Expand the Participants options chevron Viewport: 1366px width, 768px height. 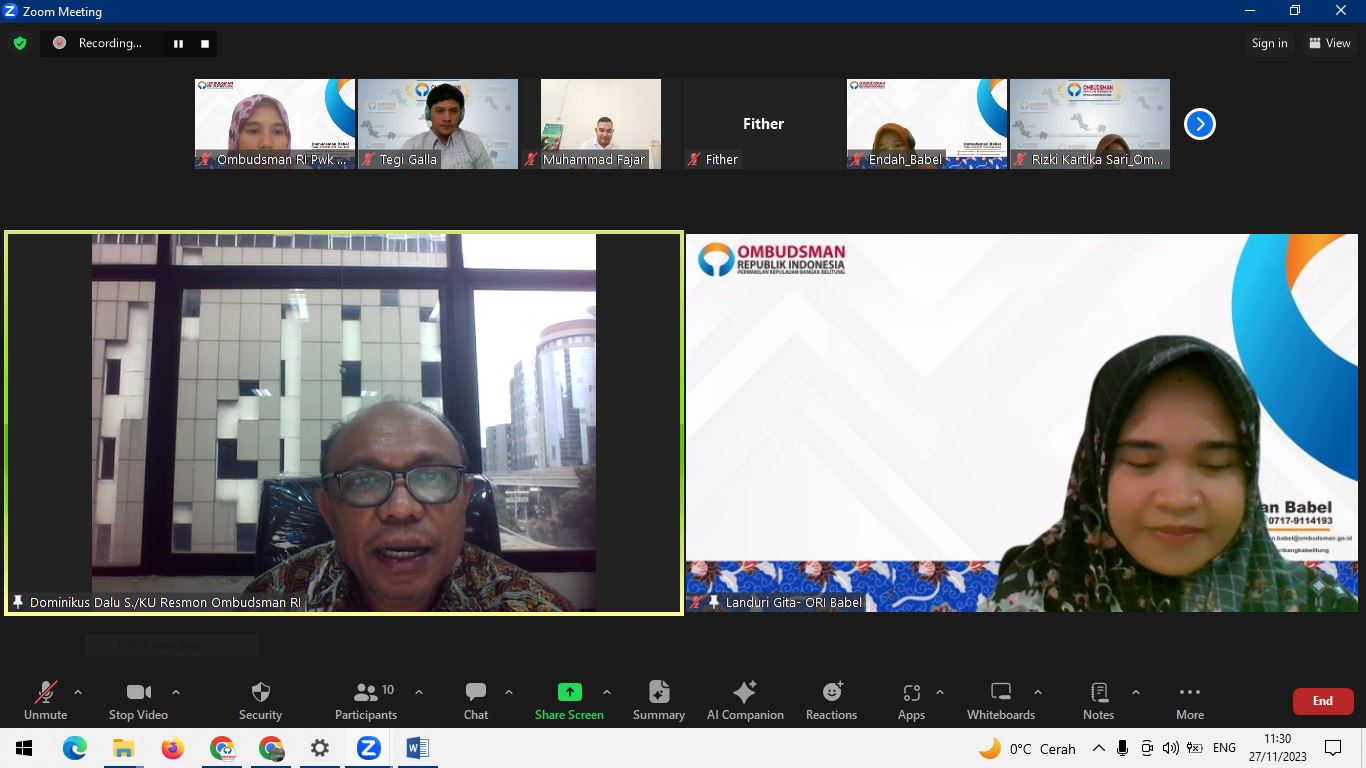418,692
